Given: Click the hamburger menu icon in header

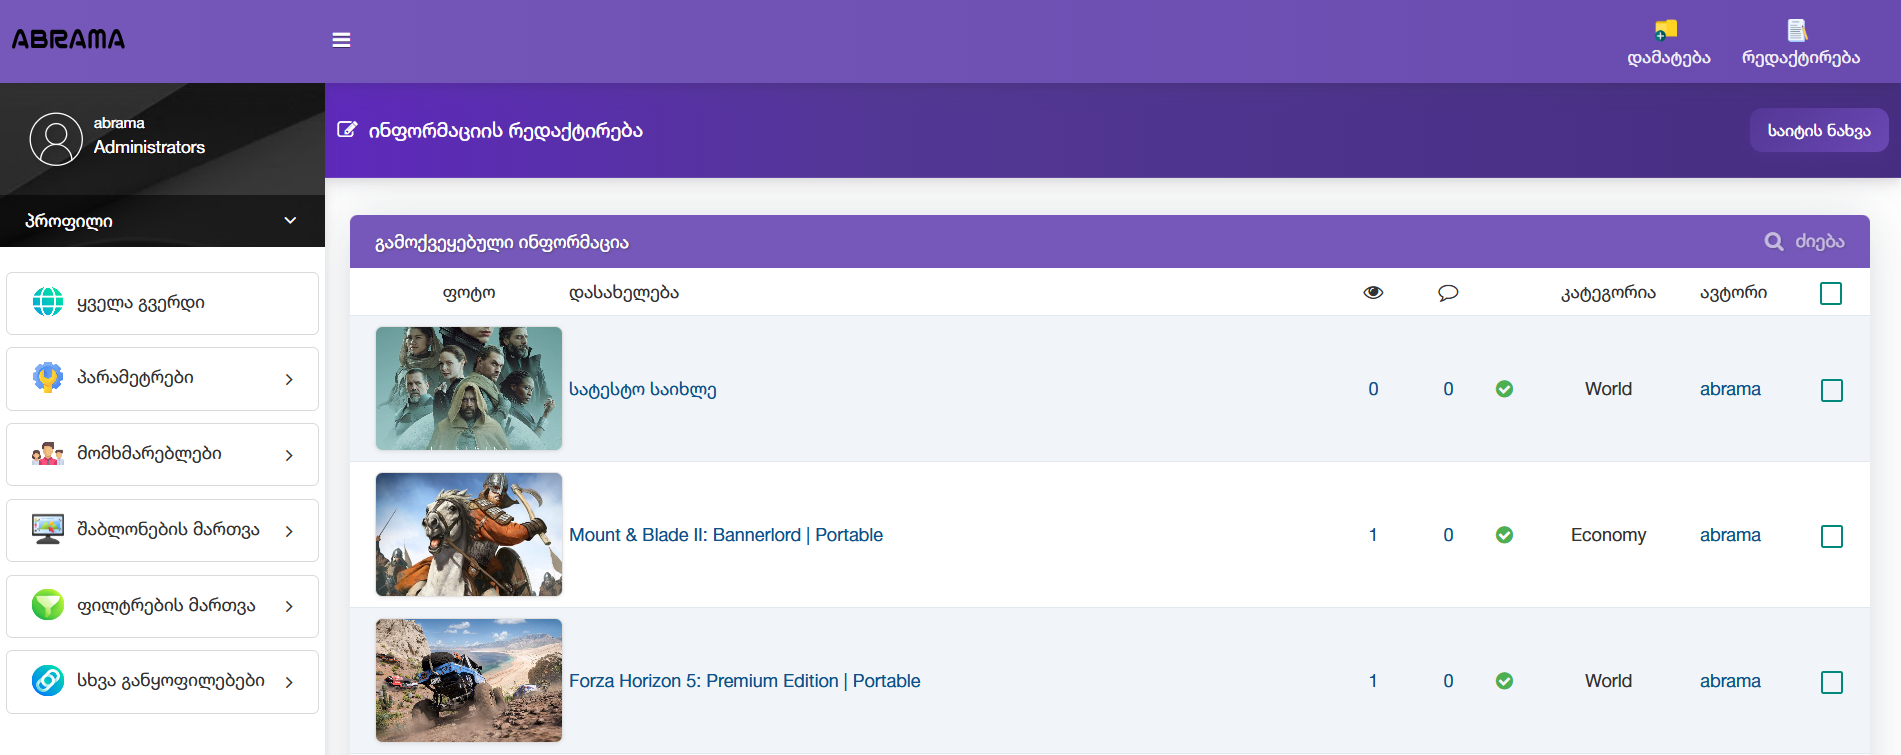Looking at the screenshot, I should (x=341, y=40).
